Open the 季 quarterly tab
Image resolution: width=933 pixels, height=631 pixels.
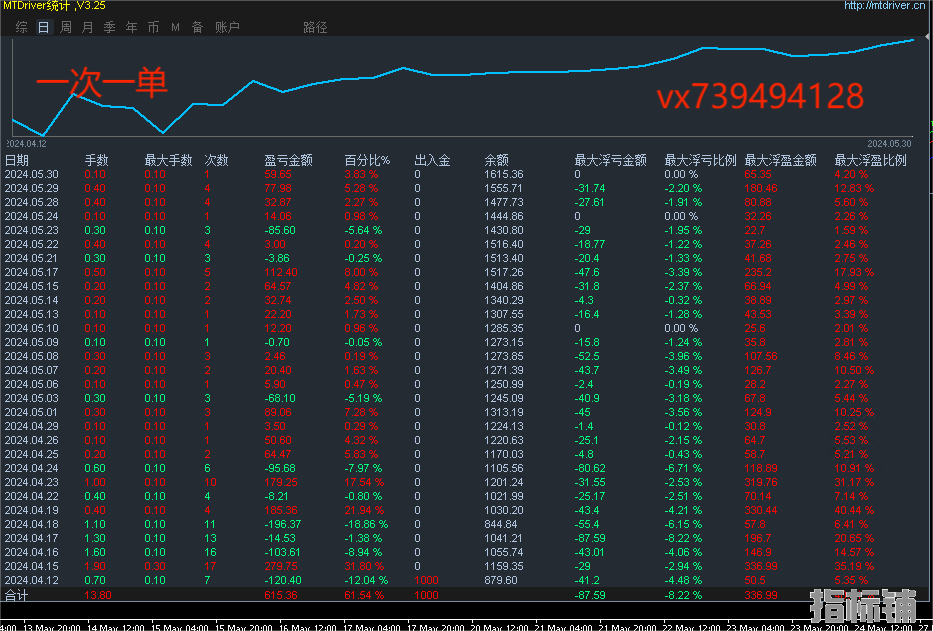tap(110, 27)
